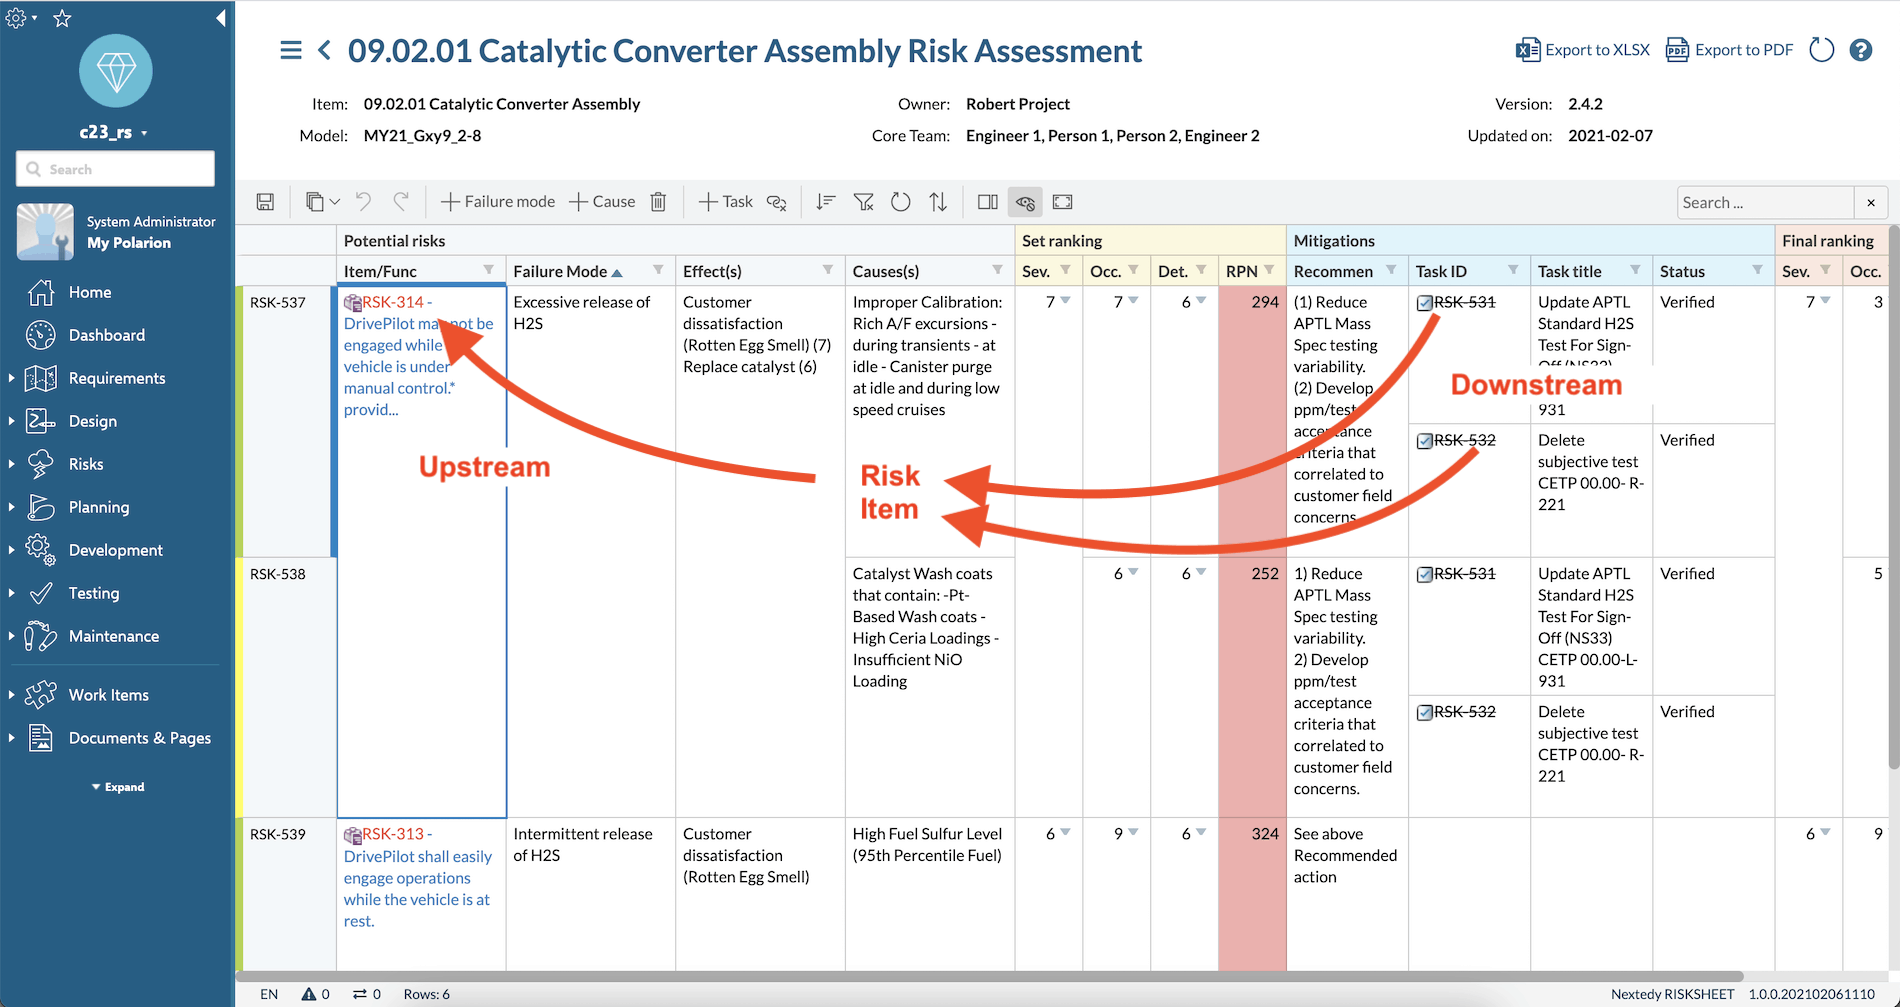Export to XLSX
Screen dimensions: 1900x1007
tap(1583, 50)
